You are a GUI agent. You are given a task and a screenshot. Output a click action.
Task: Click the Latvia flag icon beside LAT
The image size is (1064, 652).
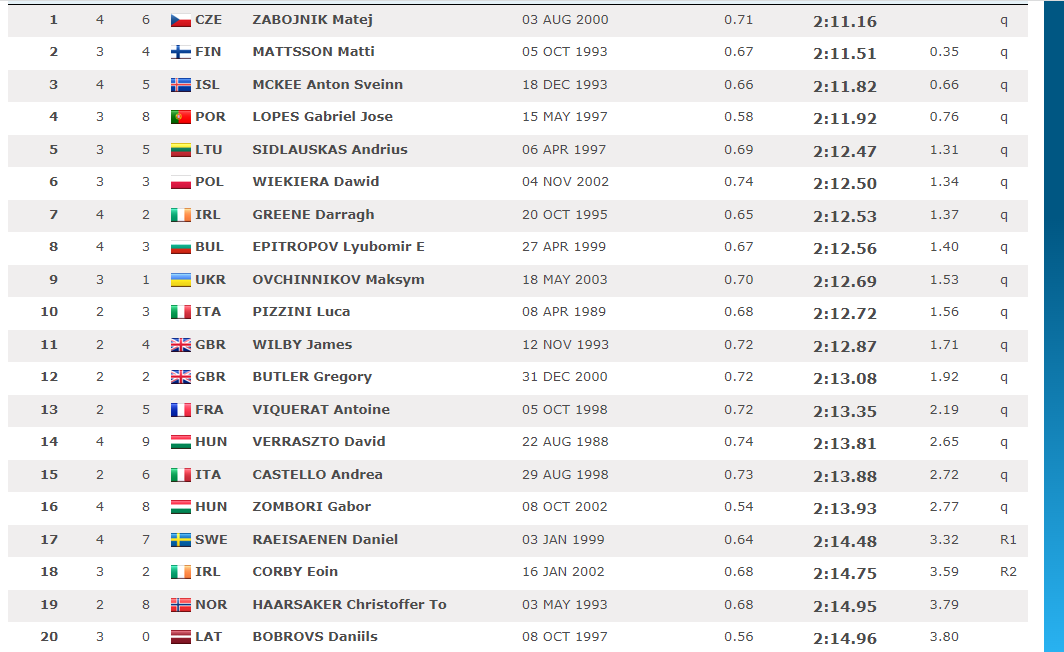(180, 637)
